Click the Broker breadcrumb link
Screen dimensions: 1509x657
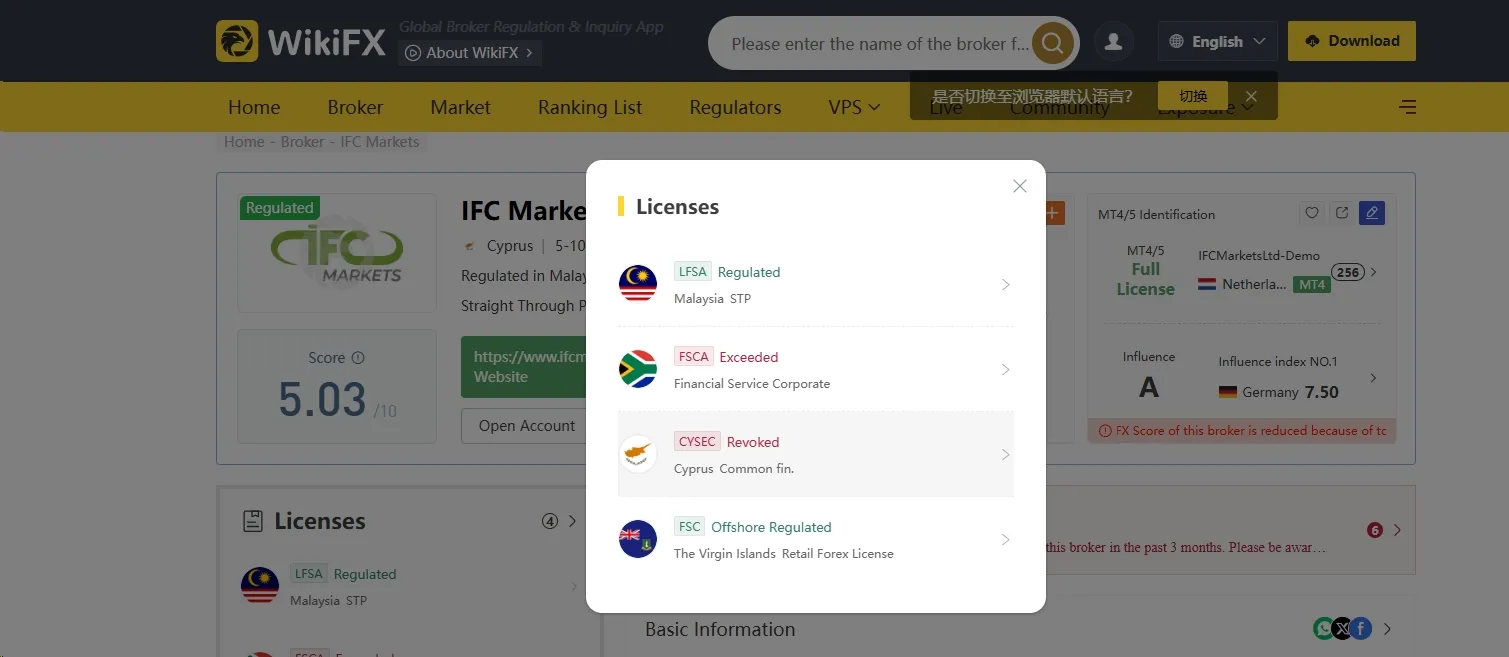(303, 142)
